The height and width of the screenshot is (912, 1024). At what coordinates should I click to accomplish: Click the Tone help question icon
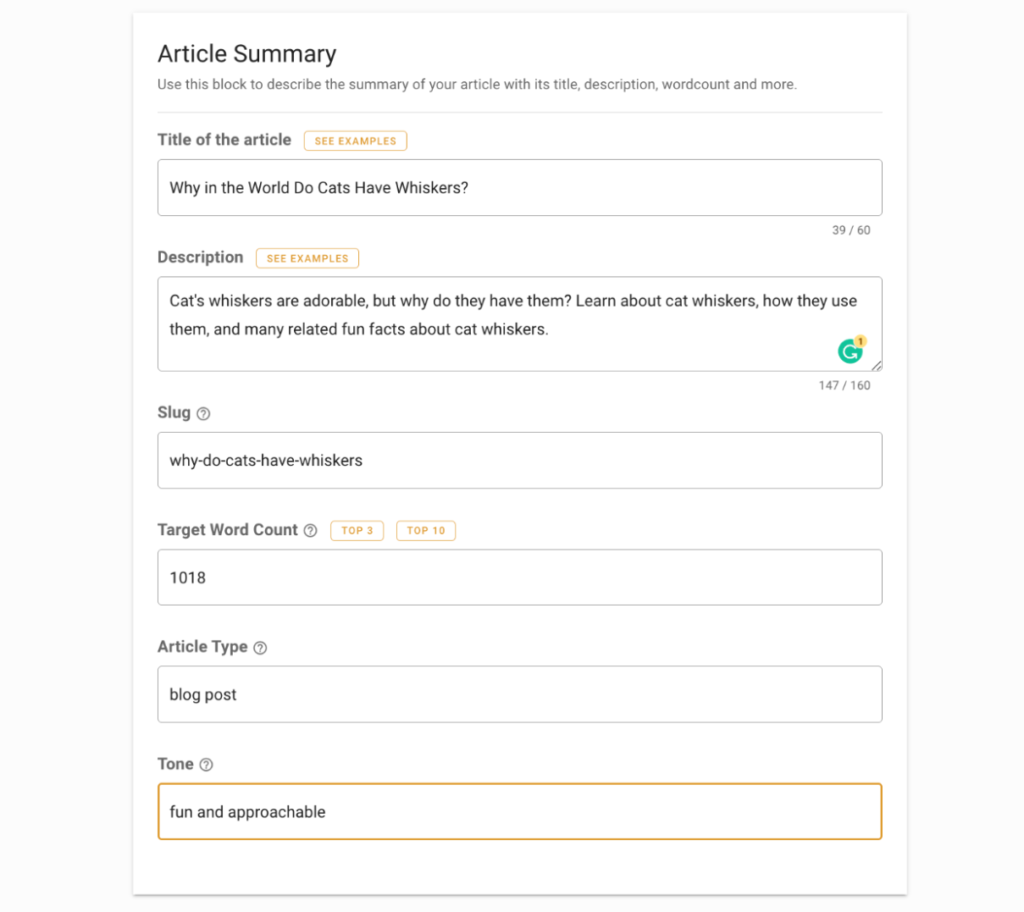tap(206, 764)
